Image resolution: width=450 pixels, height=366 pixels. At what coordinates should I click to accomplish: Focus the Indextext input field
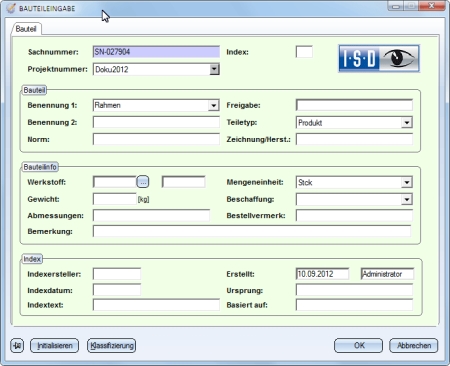coord(156,305)
